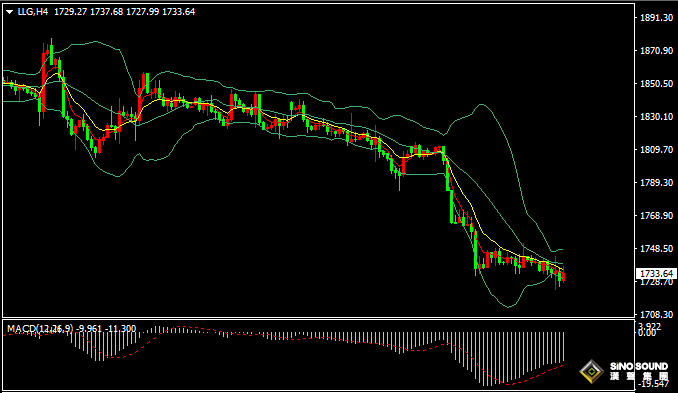Click the 1768.90 price axis label
Image resolution: width=678 pixels, height=393 pixels.
pos(656,215)
